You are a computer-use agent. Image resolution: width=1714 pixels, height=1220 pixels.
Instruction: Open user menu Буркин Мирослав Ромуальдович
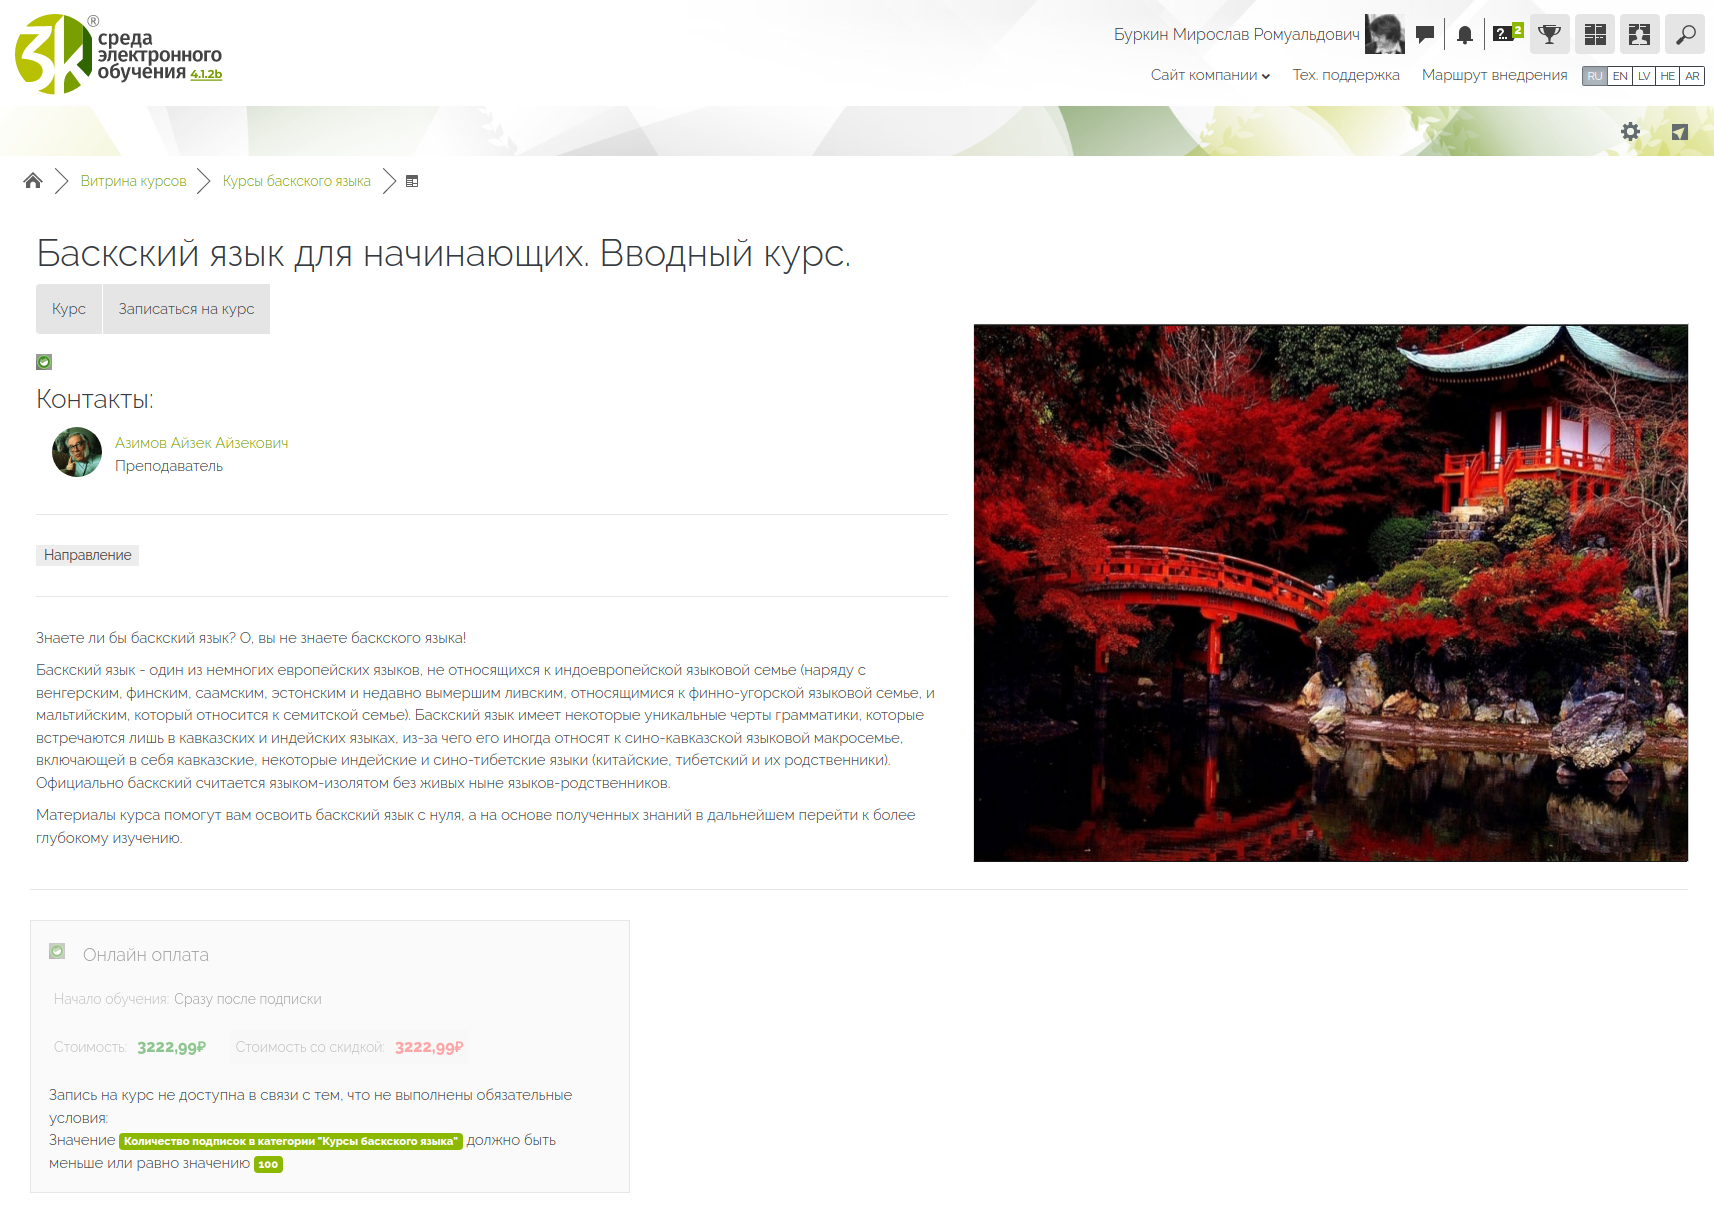click(x=1236, y=35)
